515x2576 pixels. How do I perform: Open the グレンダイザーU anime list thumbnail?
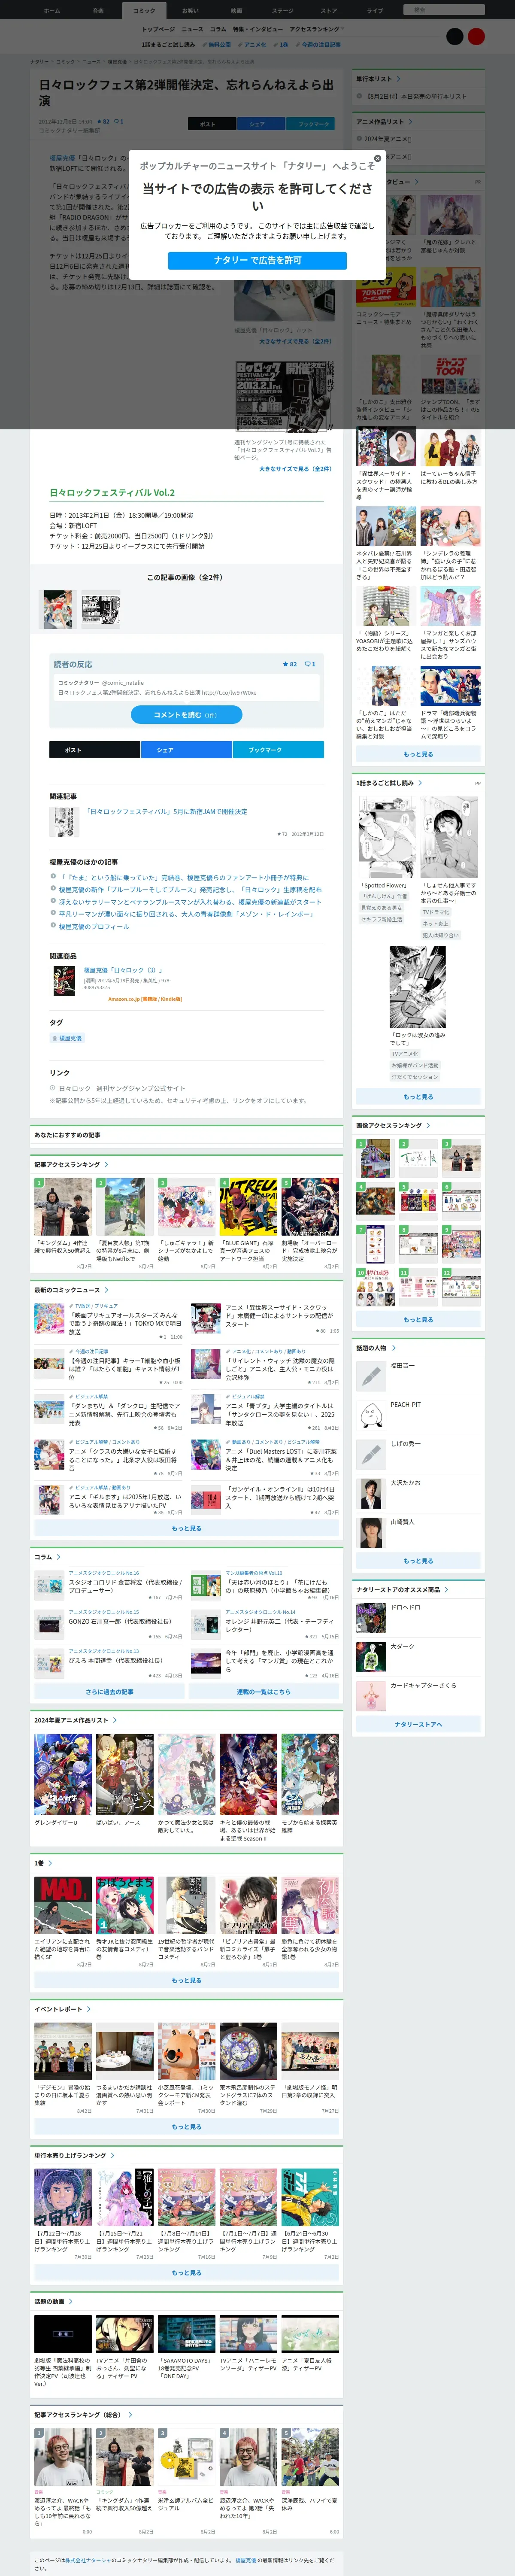point(63,1774)
